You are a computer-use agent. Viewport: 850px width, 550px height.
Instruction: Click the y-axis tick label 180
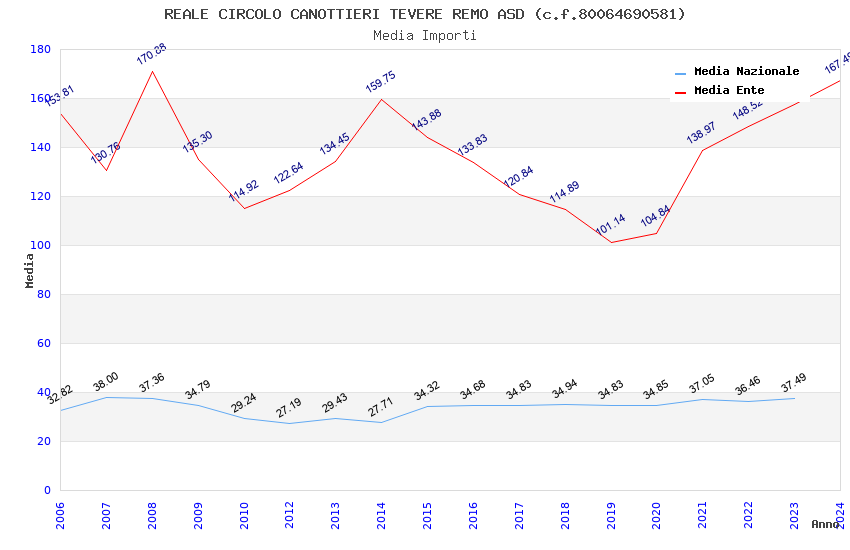(x=40, y=49)
